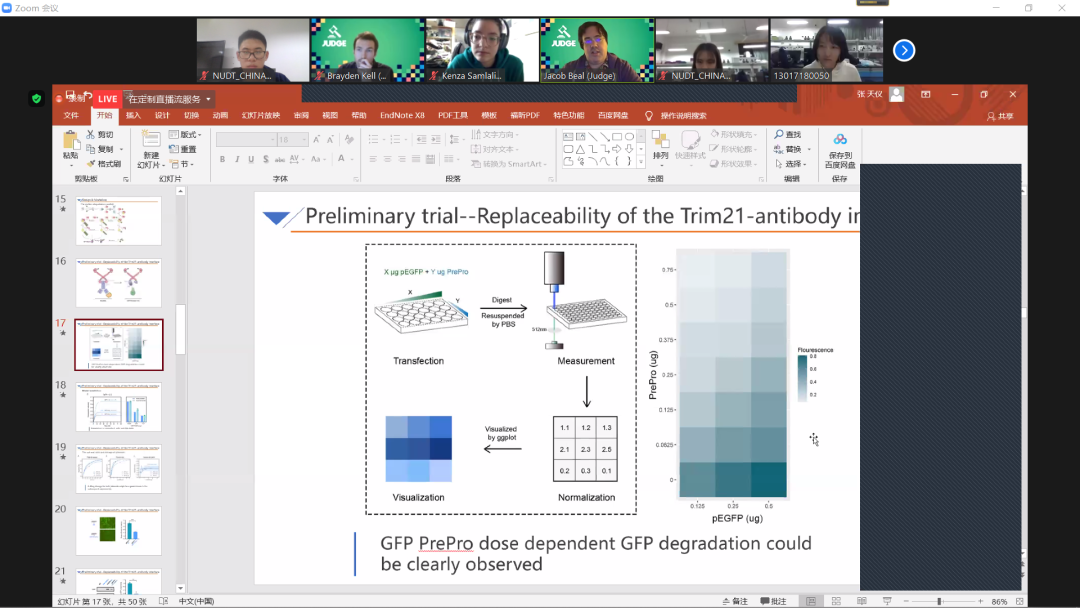
Task: Click the zoom slider handle
Action: click(939, 601)
